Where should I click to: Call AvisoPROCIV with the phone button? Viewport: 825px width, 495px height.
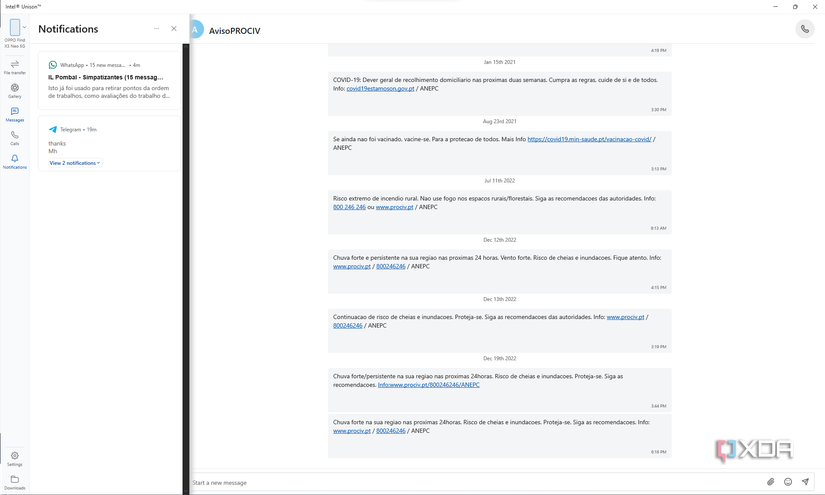pos(804,29)
